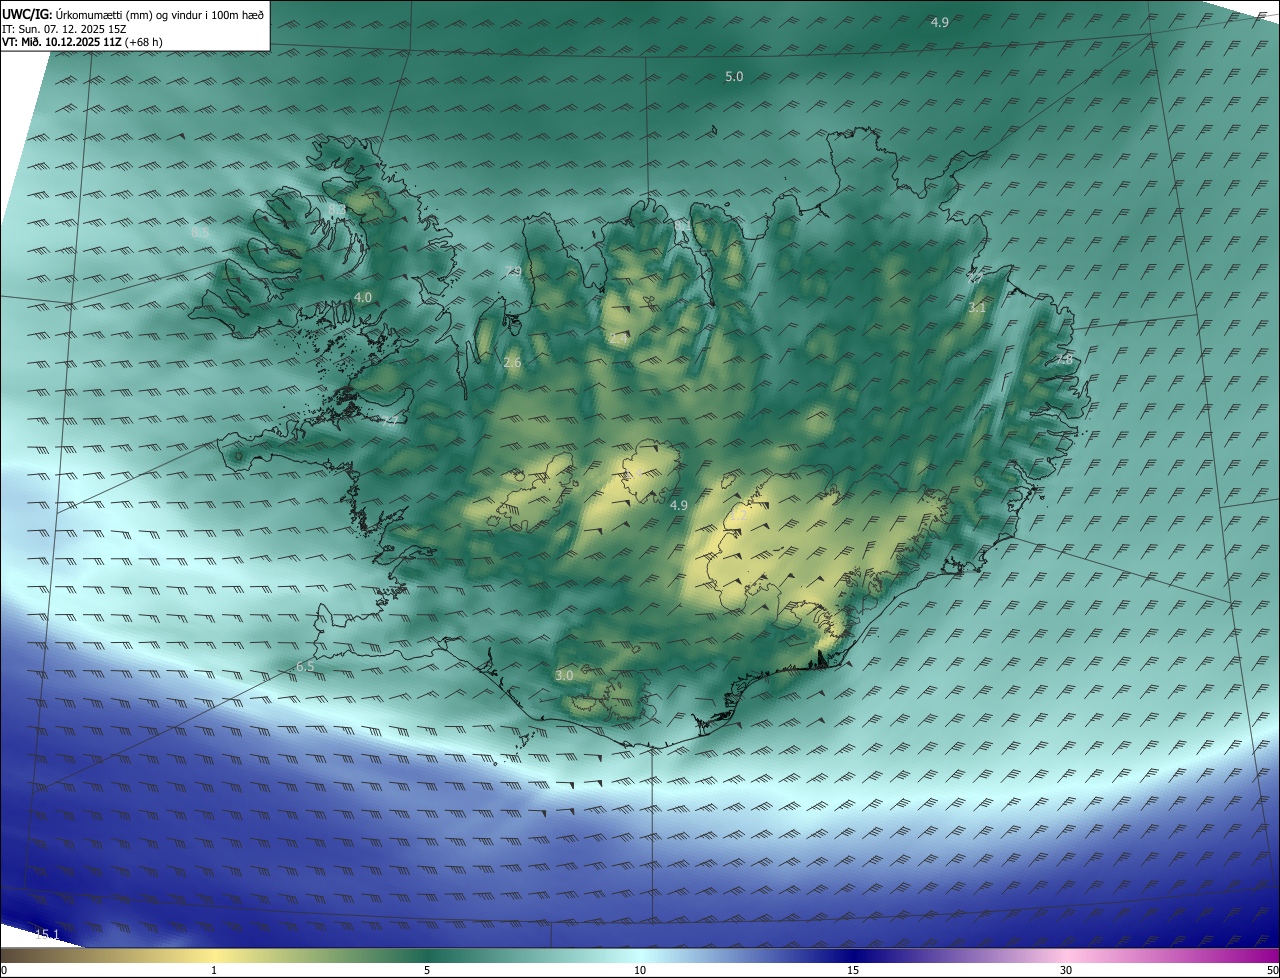Click the 'IT: Sun. 07. 12. 2025 15Z' line
Image resolution: width=1280 pixels, height=978 pixels.
point(66,28)
